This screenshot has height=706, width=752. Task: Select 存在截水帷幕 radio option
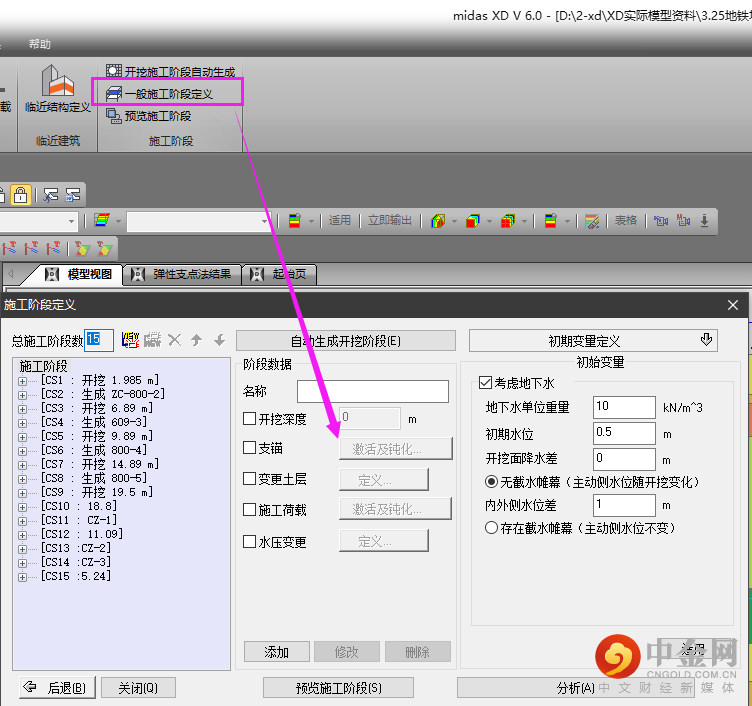[491, 527]
